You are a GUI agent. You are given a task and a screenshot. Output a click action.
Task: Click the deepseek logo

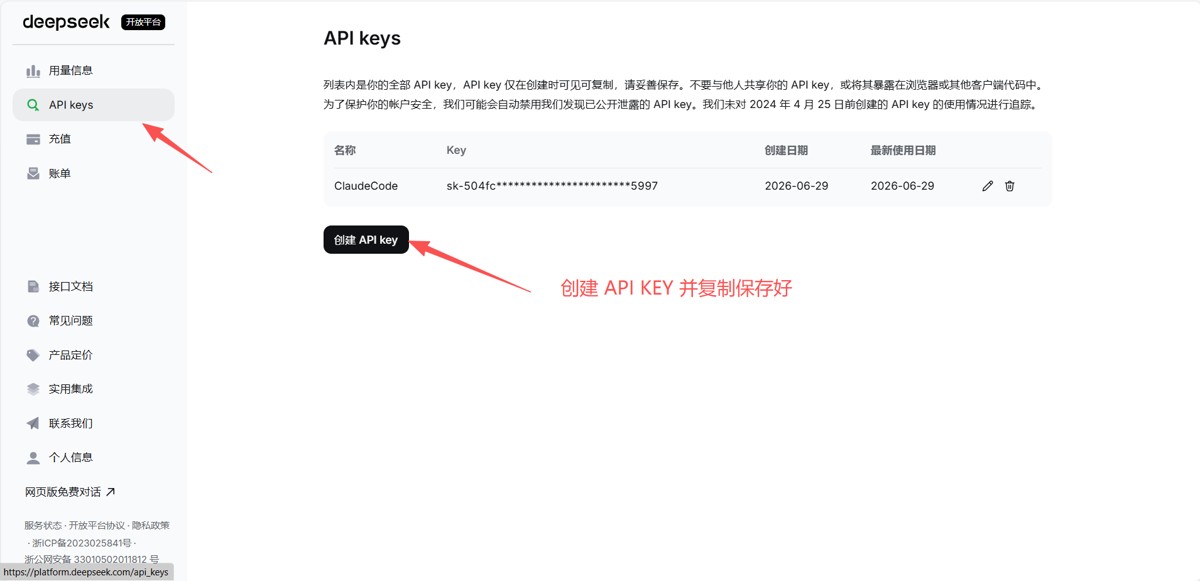pos(66,21)
